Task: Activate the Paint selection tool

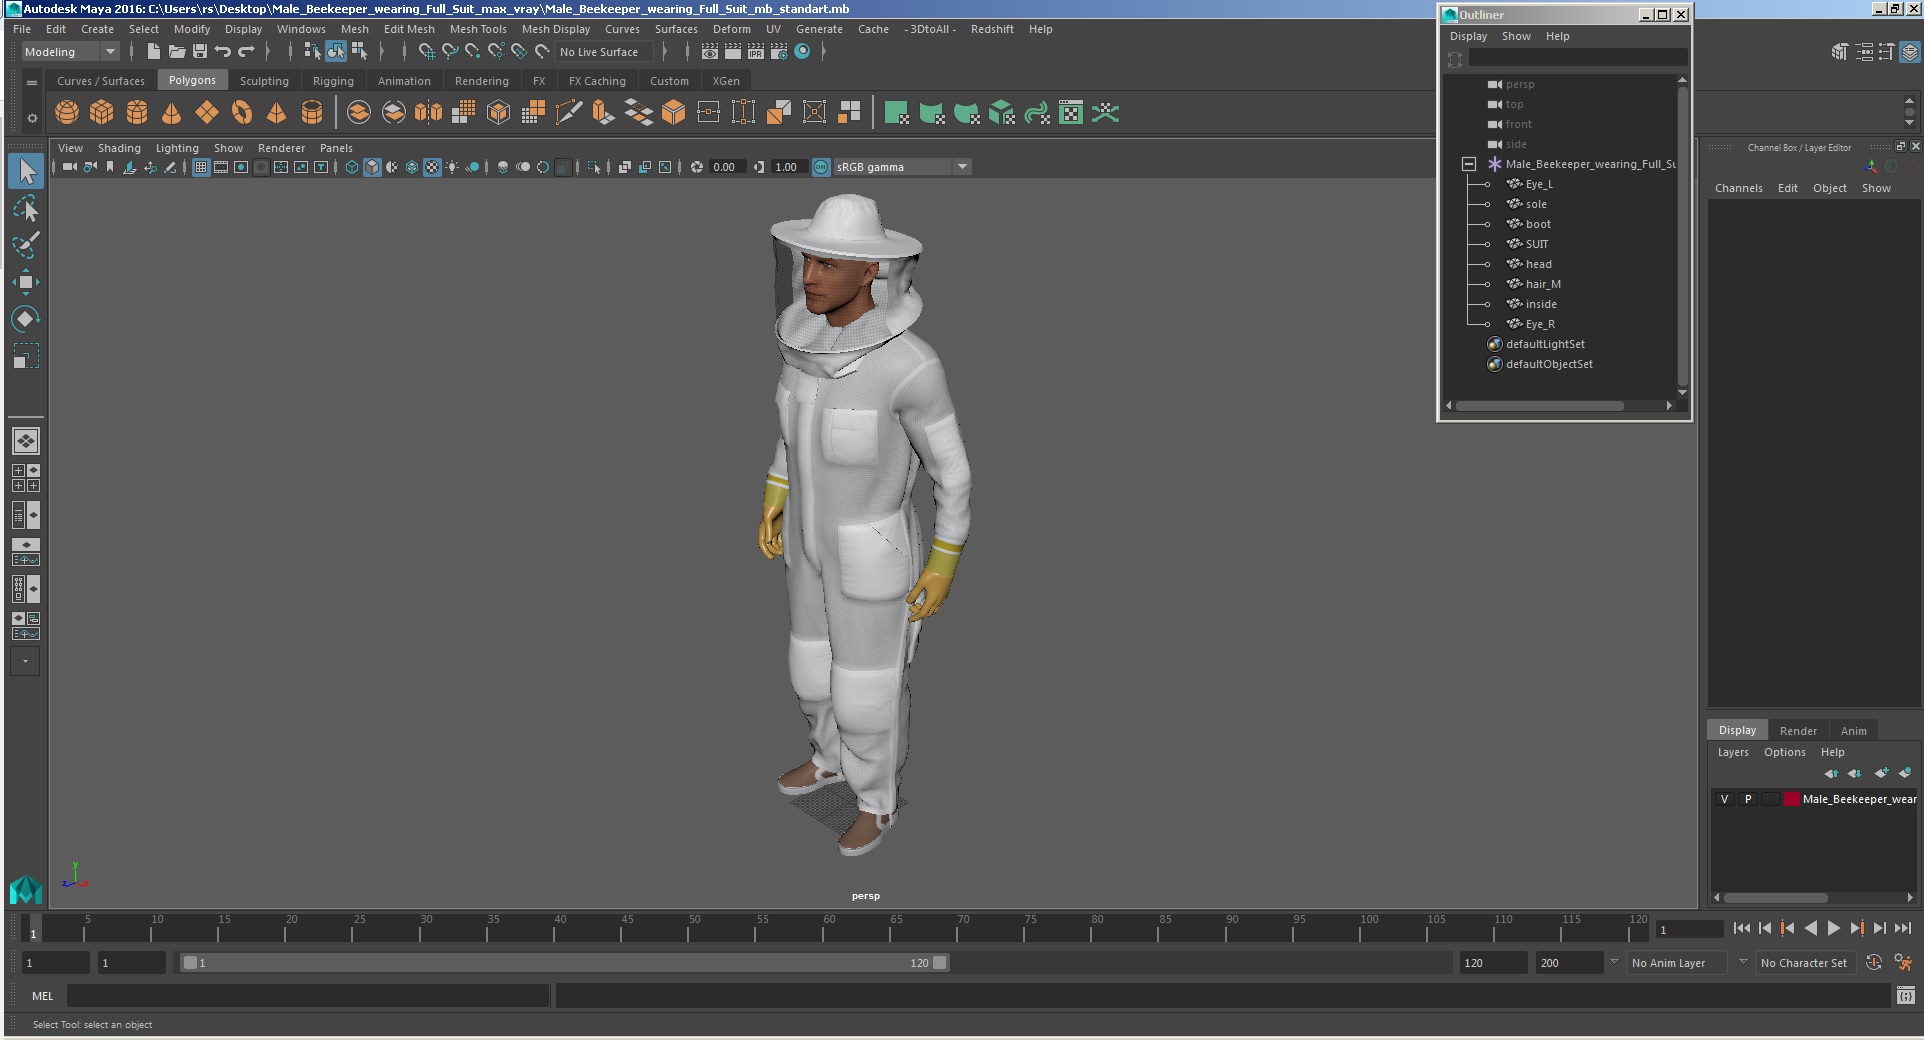Action: pos(26,245)
